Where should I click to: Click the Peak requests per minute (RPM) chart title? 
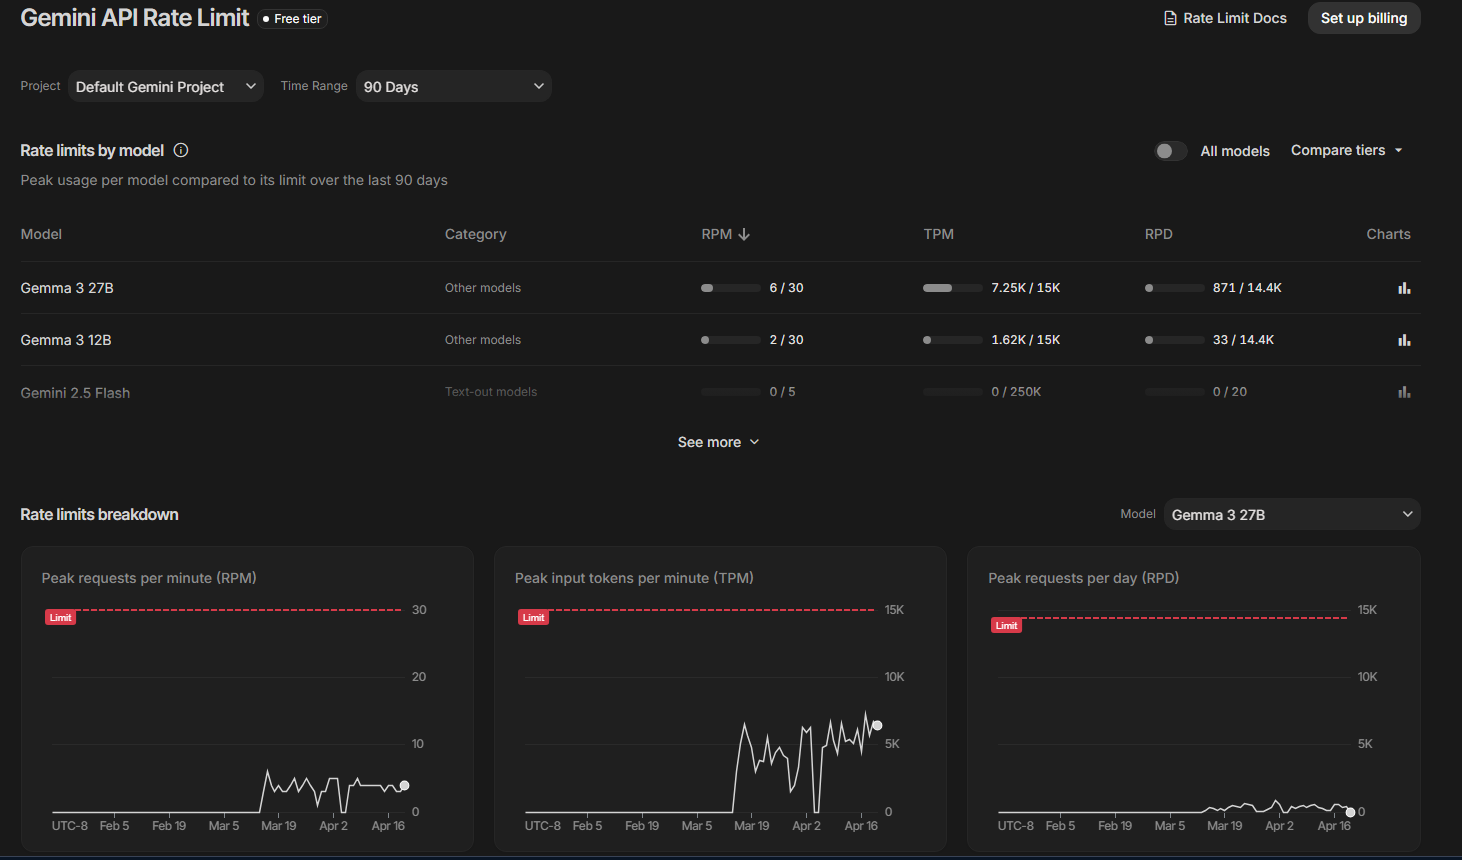(149, 578)
